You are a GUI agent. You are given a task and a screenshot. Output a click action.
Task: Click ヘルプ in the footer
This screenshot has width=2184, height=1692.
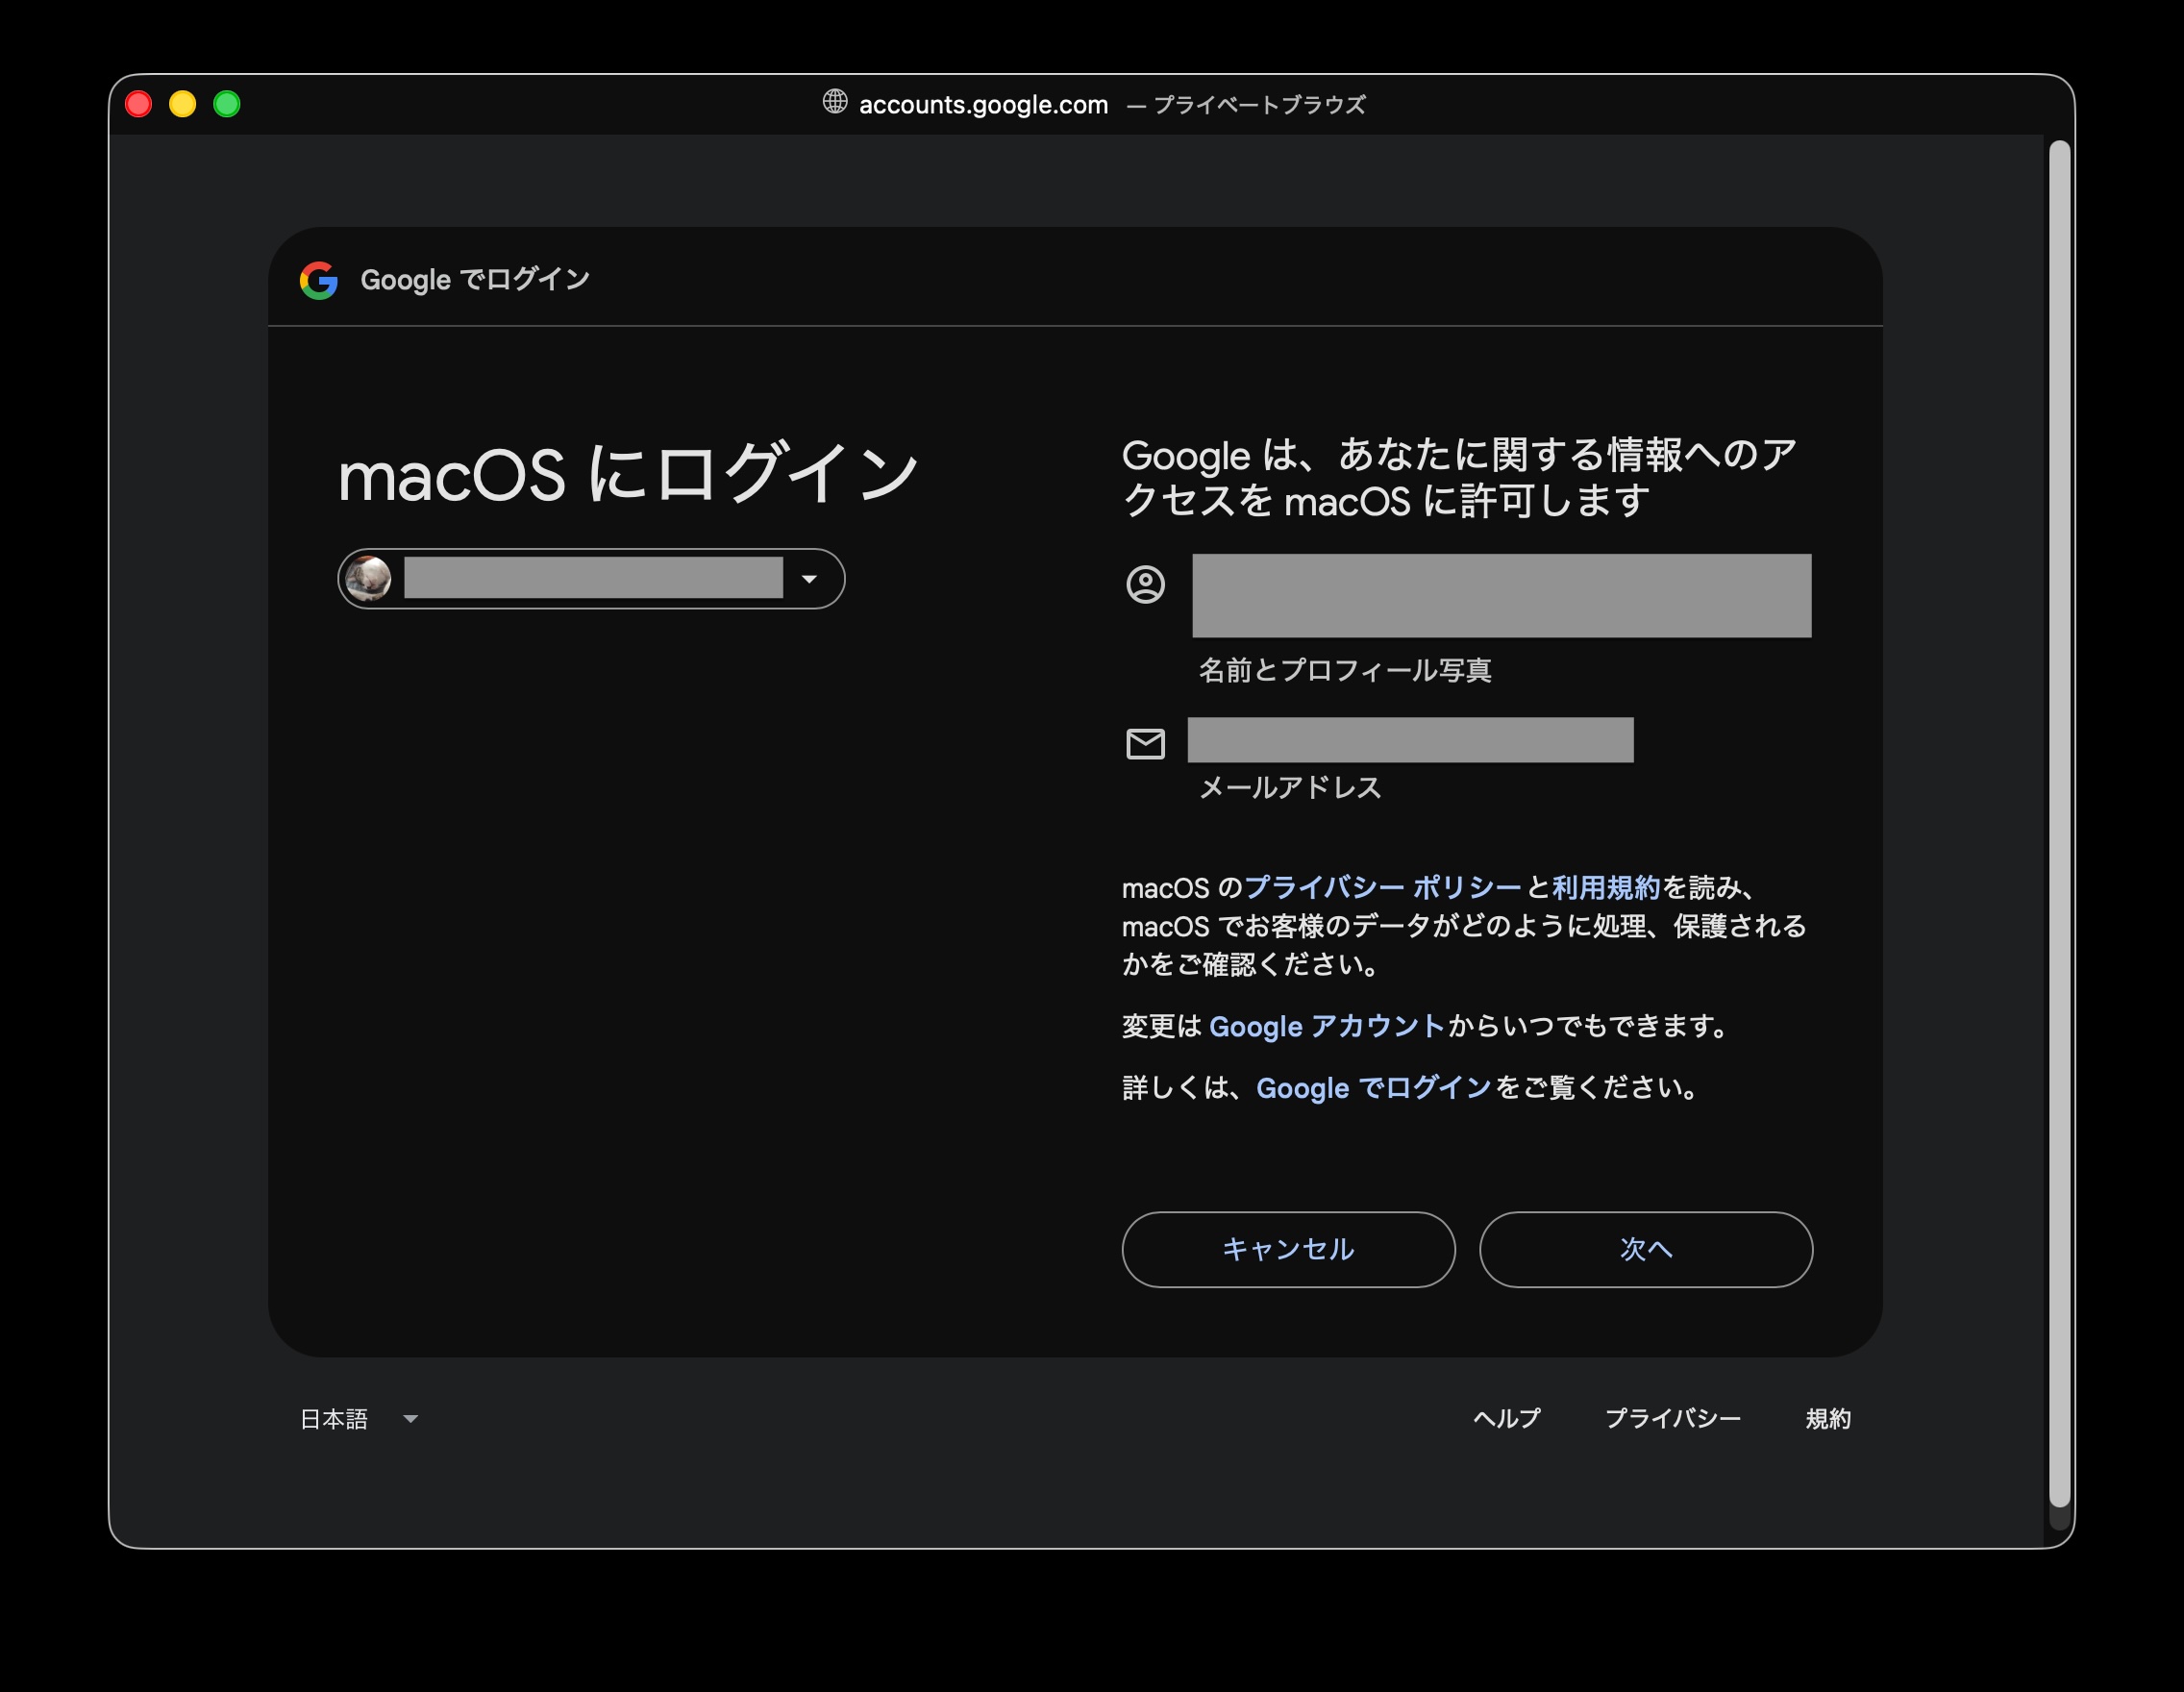(x=1506, y=1419)
